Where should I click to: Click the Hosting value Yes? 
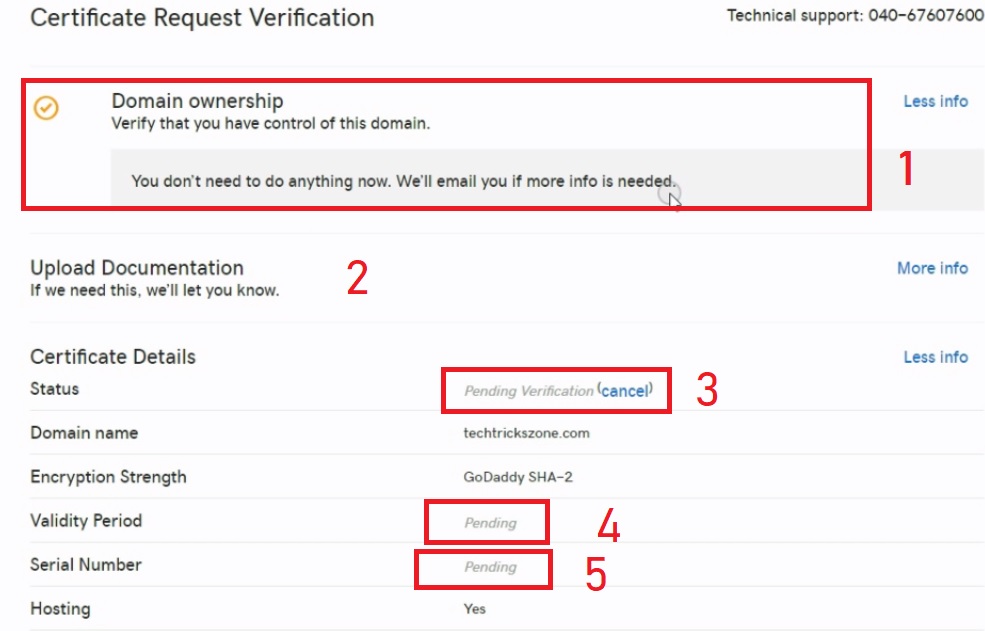coord(474,609)
